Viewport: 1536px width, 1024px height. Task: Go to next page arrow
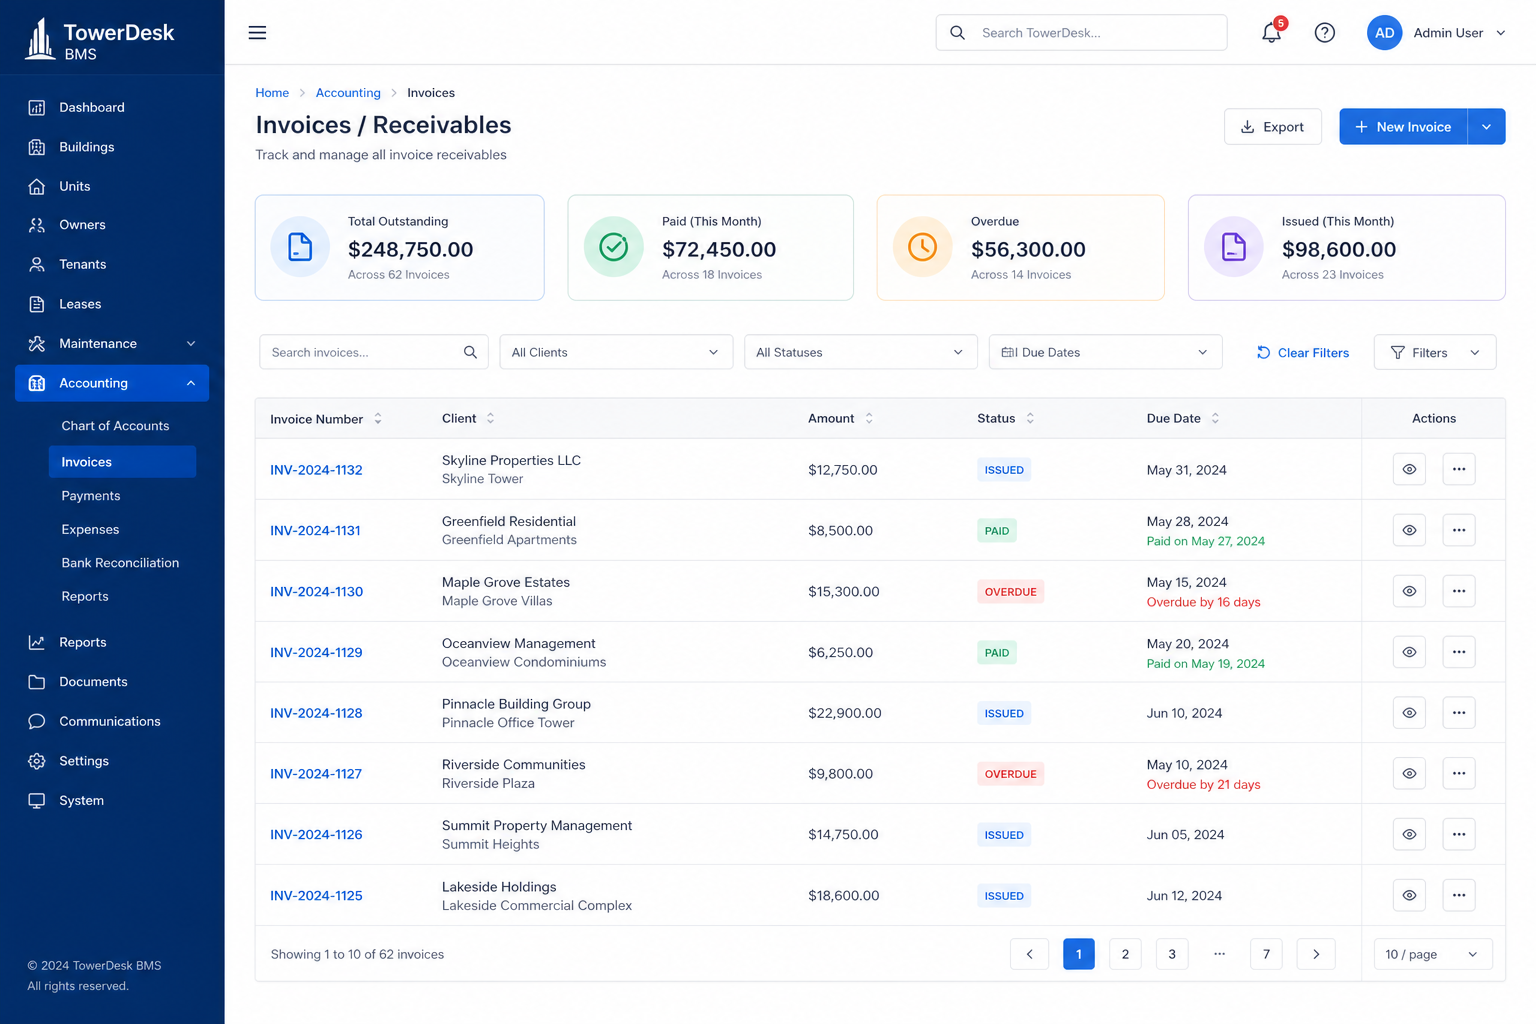[1316, 954]
